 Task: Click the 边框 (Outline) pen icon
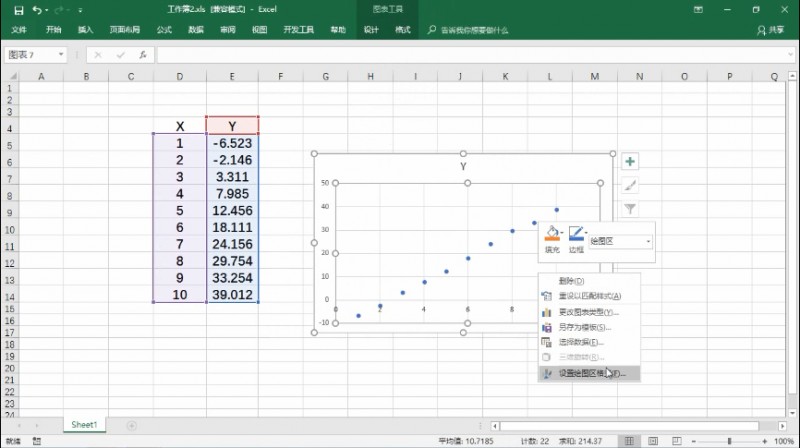576,234
